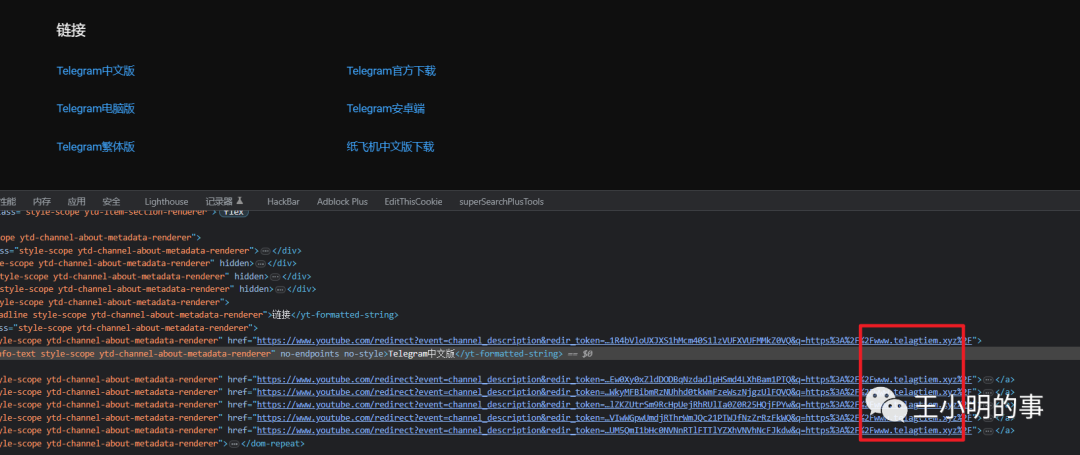Click the href URL with token Ew0Xy0xZldDODBq
The image size is (1080, 455).
[x=614, y=379]
